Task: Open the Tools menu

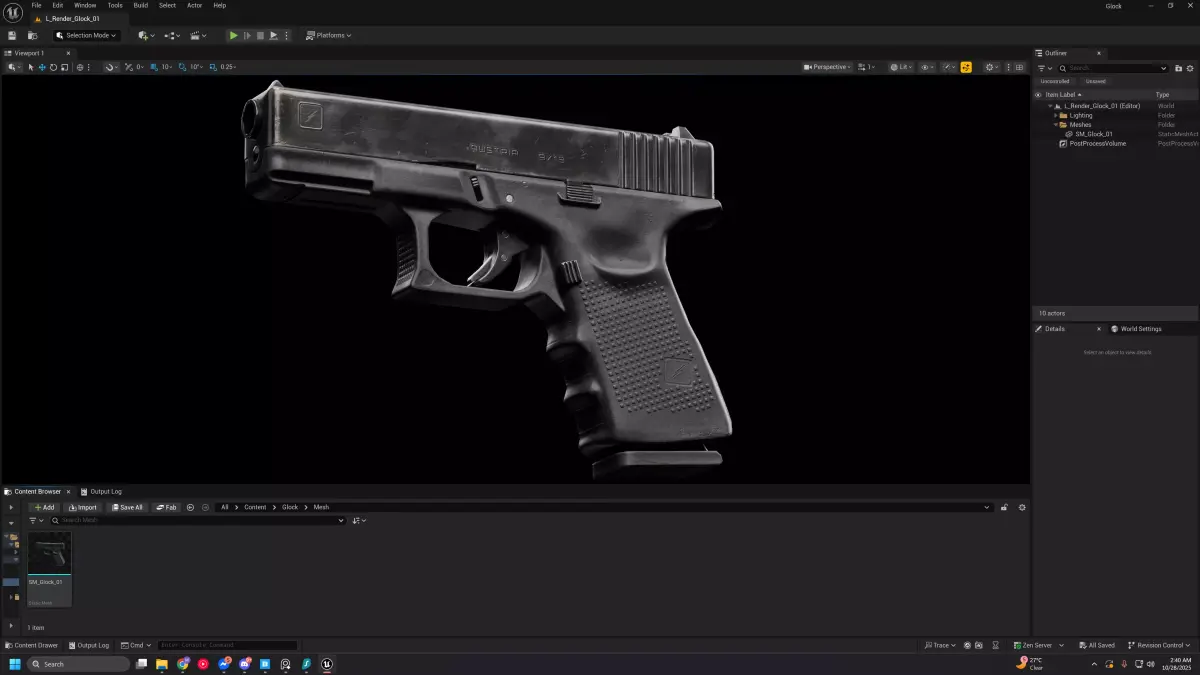Action: 115,5
